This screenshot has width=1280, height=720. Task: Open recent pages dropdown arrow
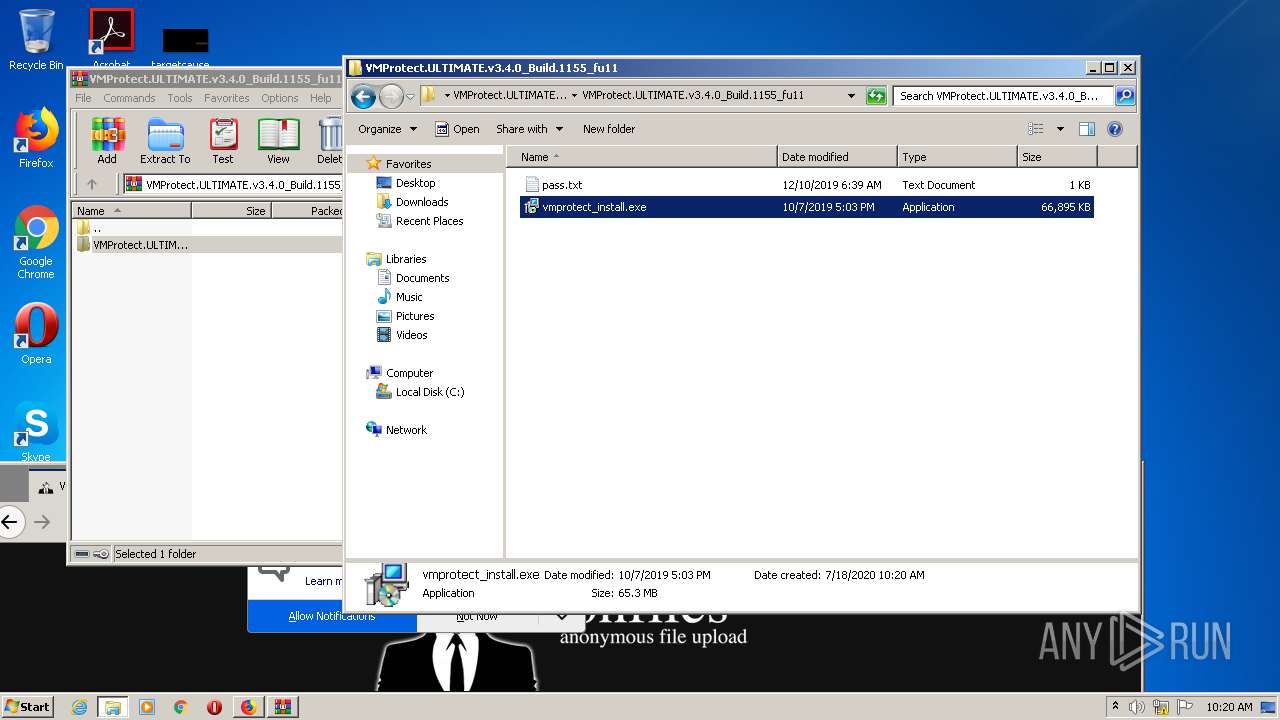[410, 97]
